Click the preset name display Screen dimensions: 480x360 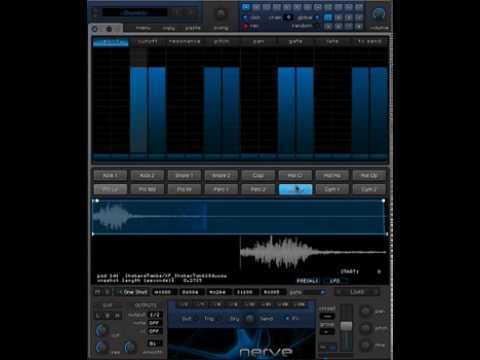tap(135, 13)
